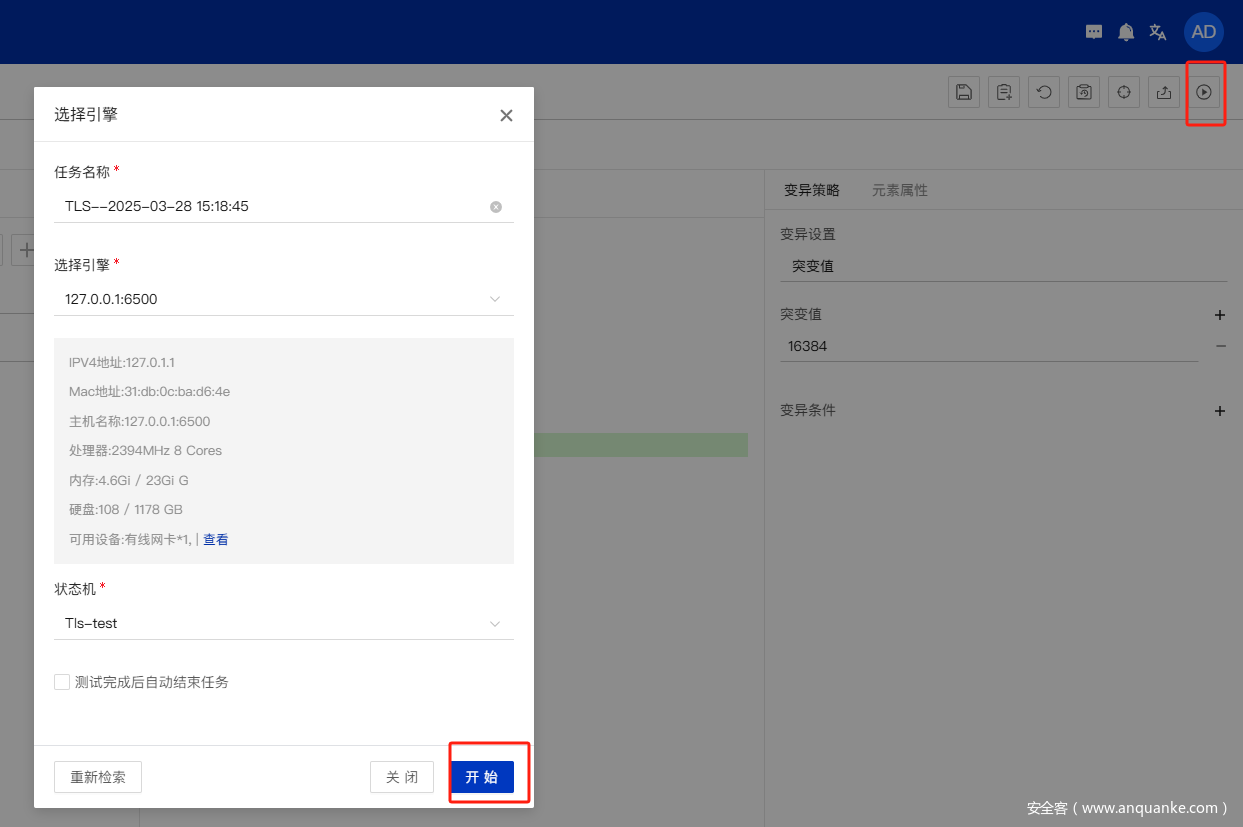Open the 状态机 dropdown showing Tls-test
1243x827 pixels.
coord(283,623)
